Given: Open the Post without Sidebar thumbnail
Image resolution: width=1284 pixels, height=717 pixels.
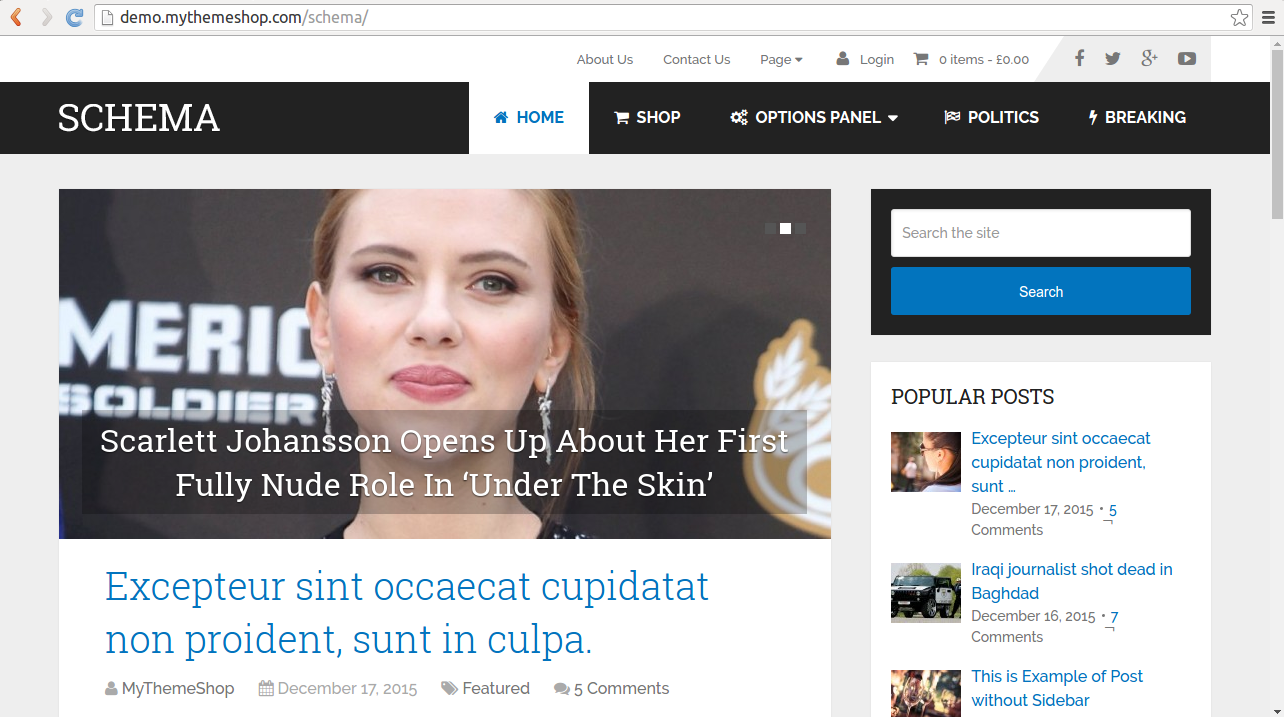Looking at the screenshot, I should (926, 693).
